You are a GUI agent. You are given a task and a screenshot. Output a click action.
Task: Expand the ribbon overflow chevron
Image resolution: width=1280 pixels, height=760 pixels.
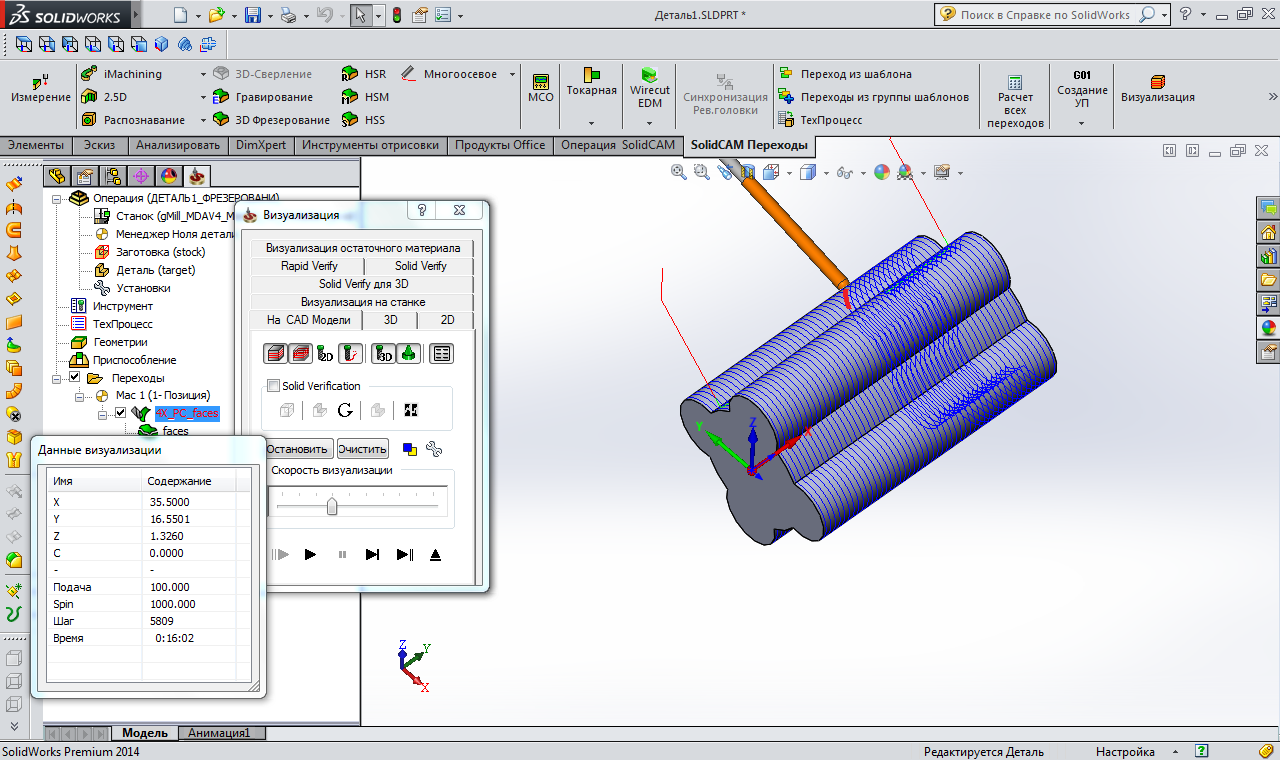pos(1273,97)
